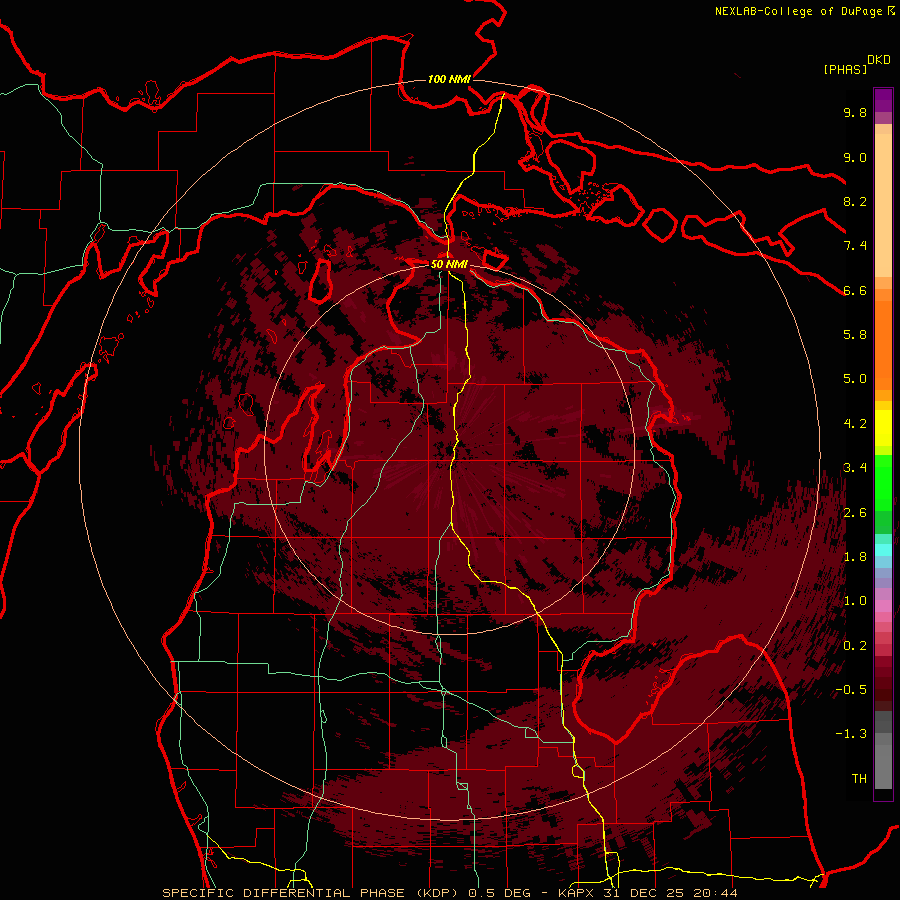The width and height of the screenshot is (900, 900).
Task: Click the 9.8 value on the color scale
Action: pos(855,112)
